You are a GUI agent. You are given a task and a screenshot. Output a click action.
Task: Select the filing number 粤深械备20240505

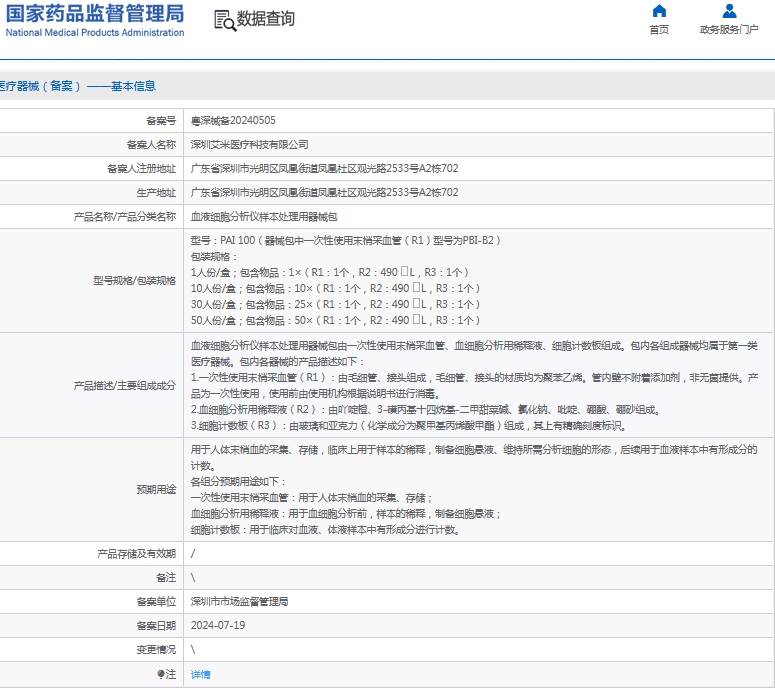pyautogui.click(x=233, y=121)
